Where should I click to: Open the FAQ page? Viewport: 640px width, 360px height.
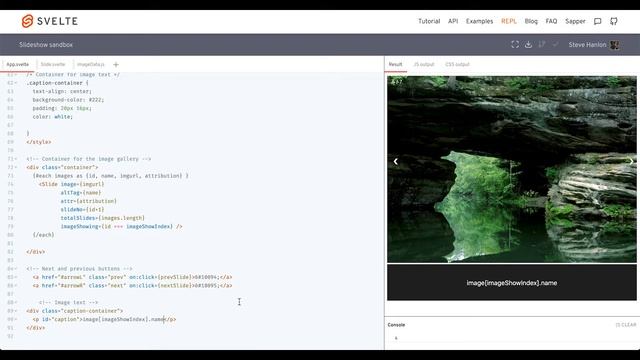coord(551,21)
